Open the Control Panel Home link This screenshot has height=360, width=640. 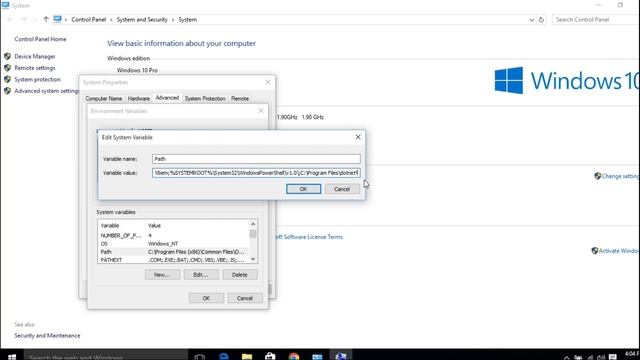pos(40,39)
